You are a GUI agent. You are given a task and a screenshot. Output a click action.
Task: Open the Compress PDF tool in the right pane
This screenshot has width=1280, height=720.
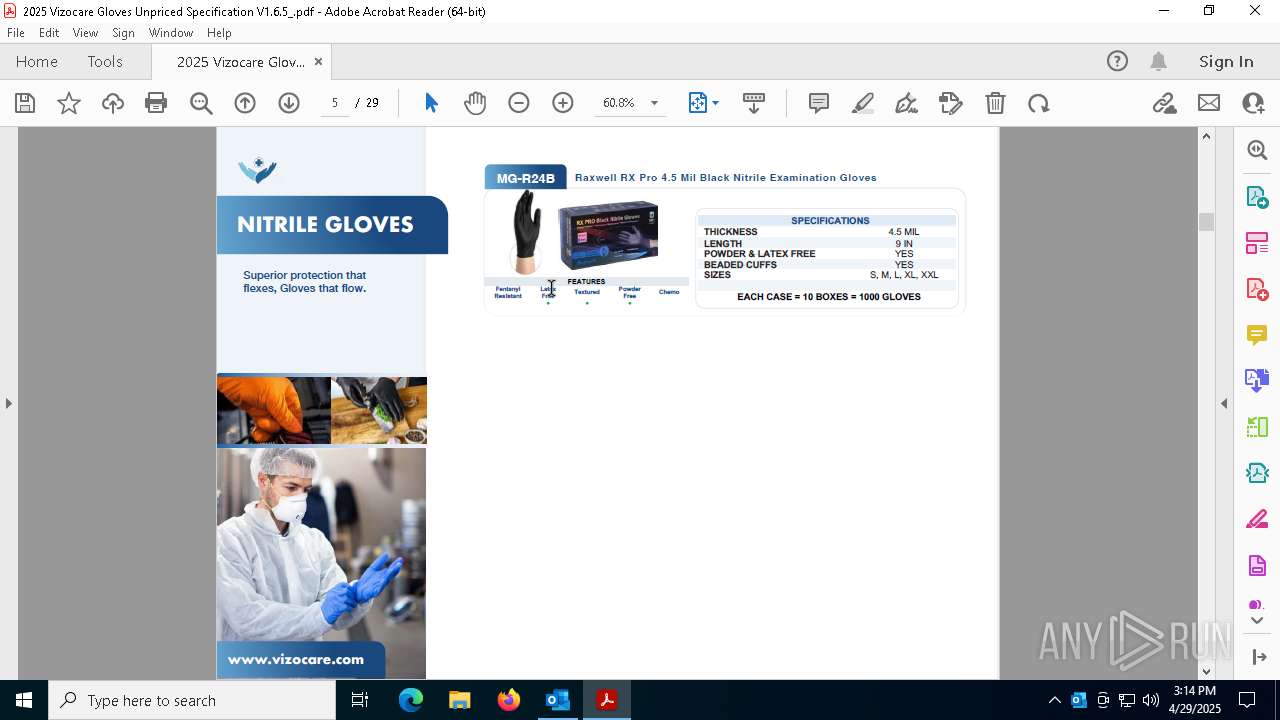click(1257, 473)
